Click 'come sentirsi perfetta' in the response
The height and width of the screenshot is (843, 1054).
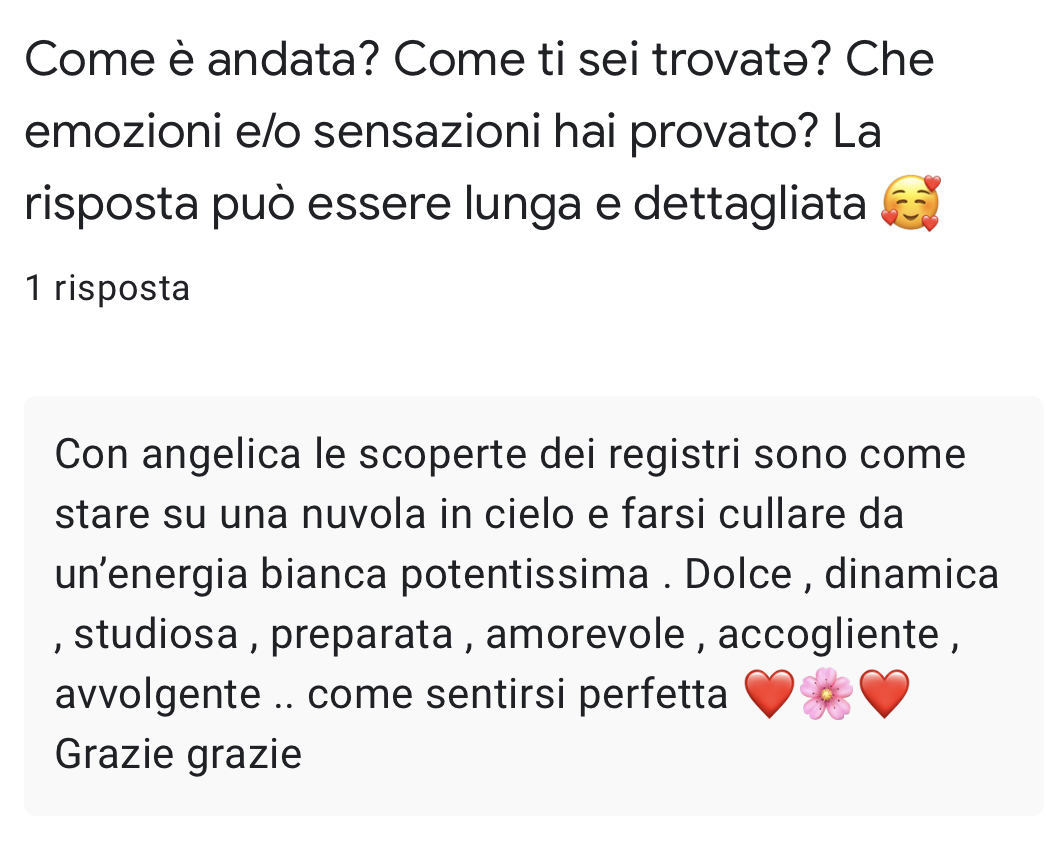(518, 695)
